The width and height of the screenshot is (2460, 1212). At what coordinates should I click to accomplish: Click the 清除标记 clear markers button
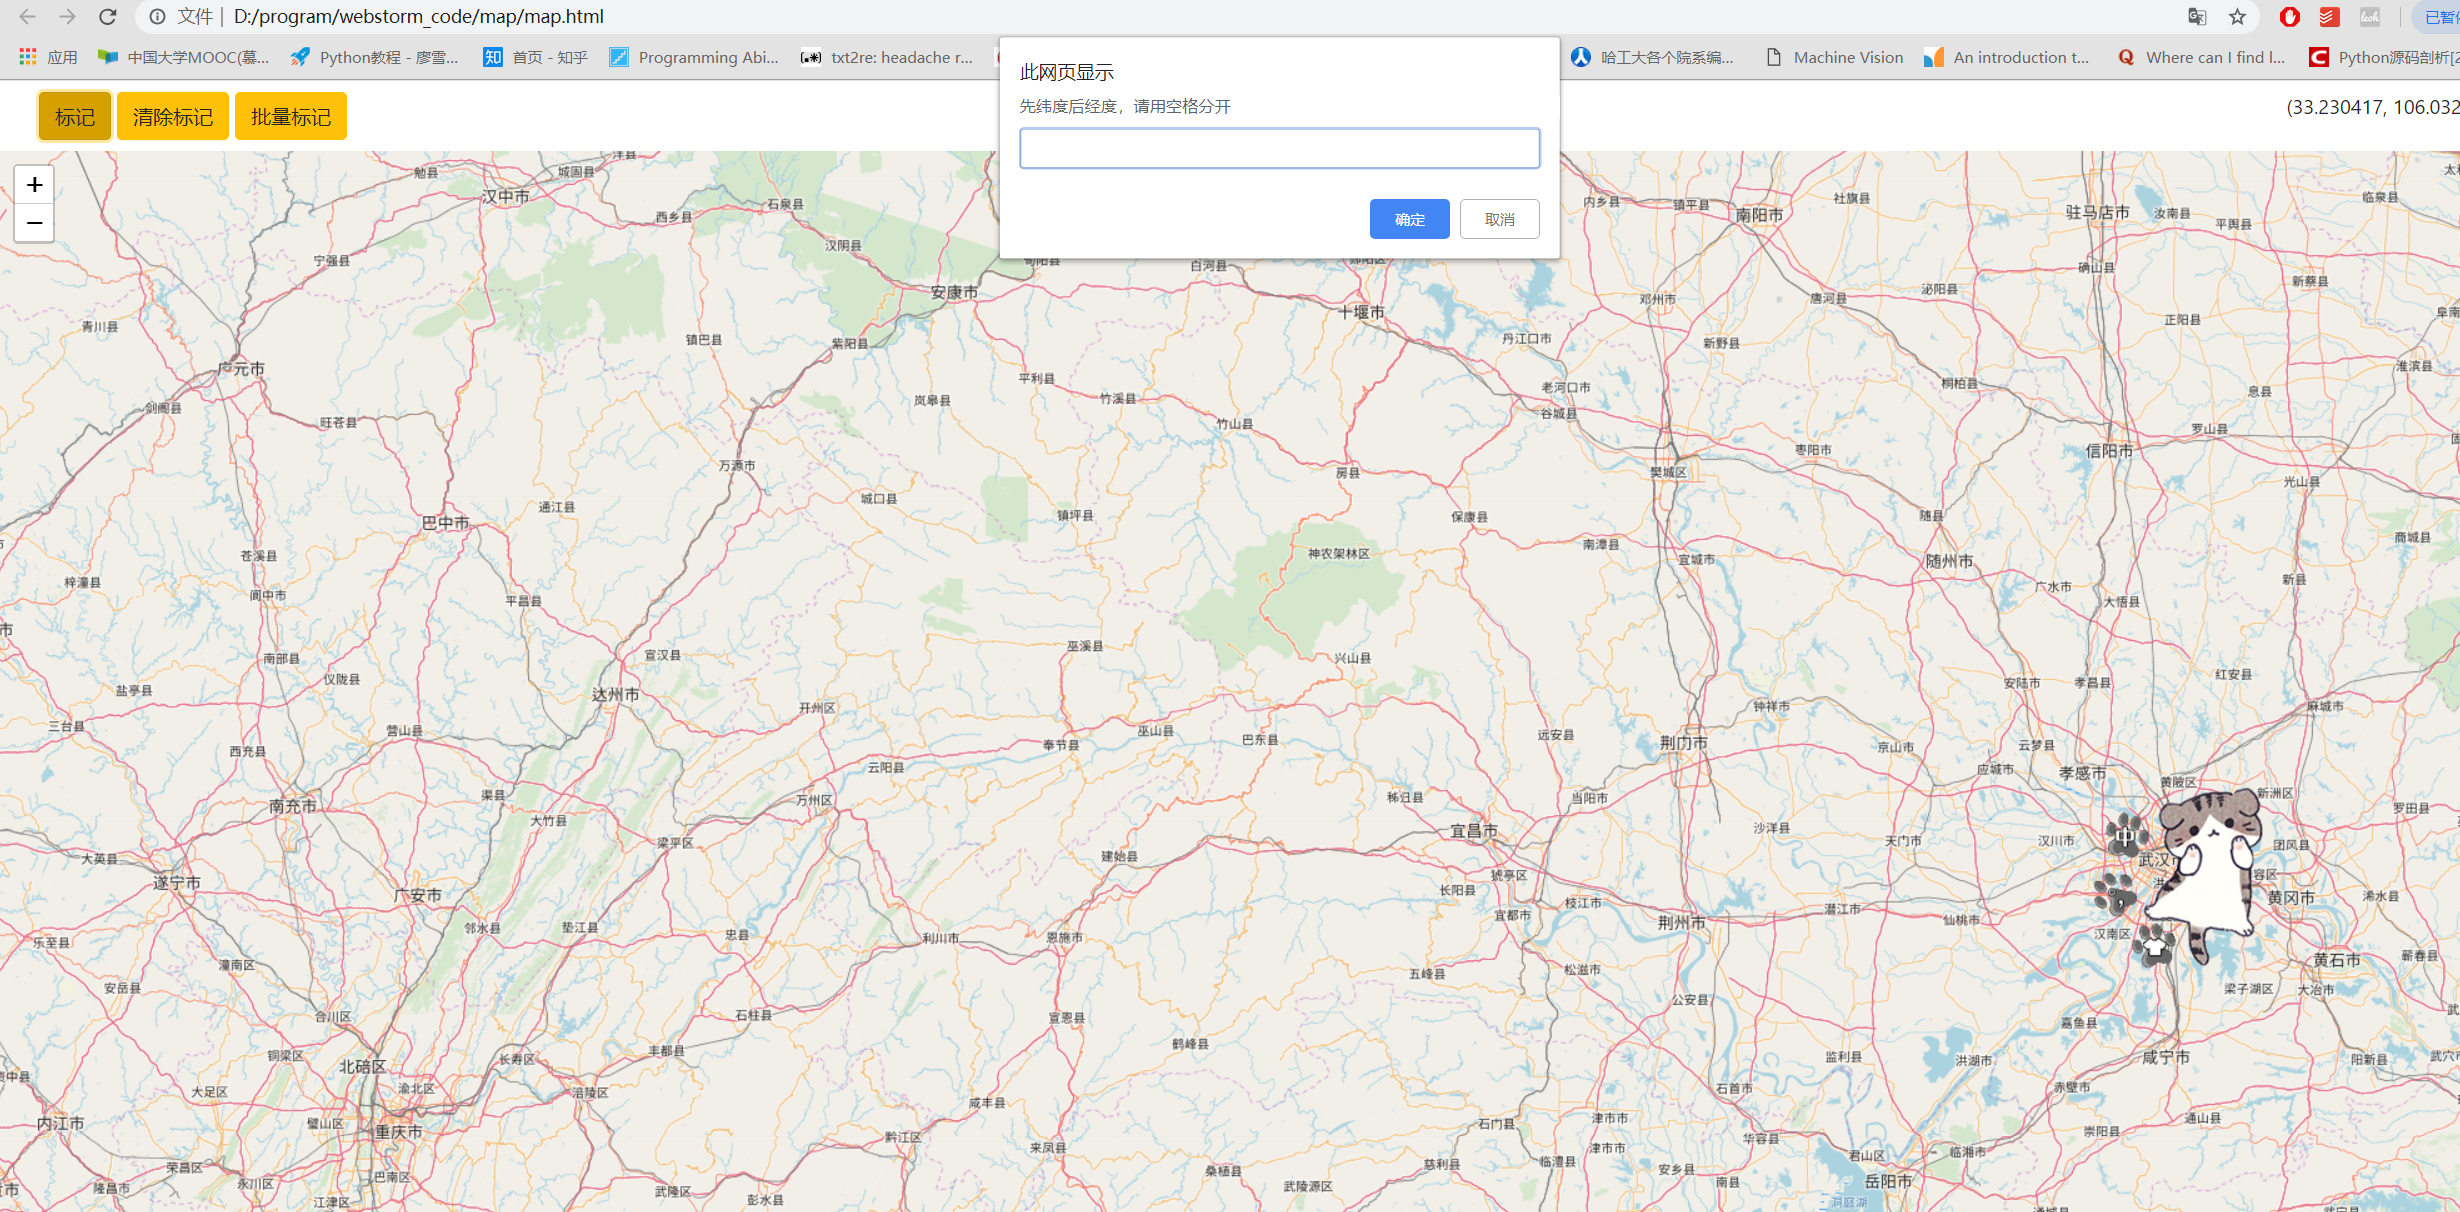tap(173, 117)
